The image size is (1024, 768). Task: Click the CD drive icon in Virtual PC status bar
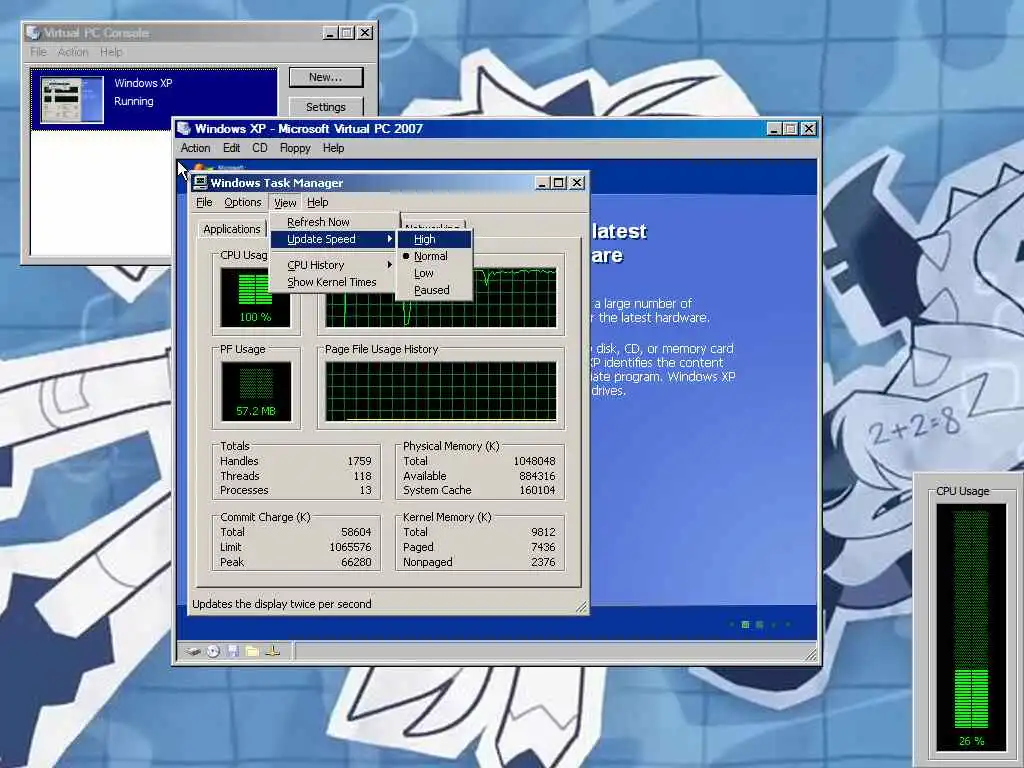tap(214, 651)
